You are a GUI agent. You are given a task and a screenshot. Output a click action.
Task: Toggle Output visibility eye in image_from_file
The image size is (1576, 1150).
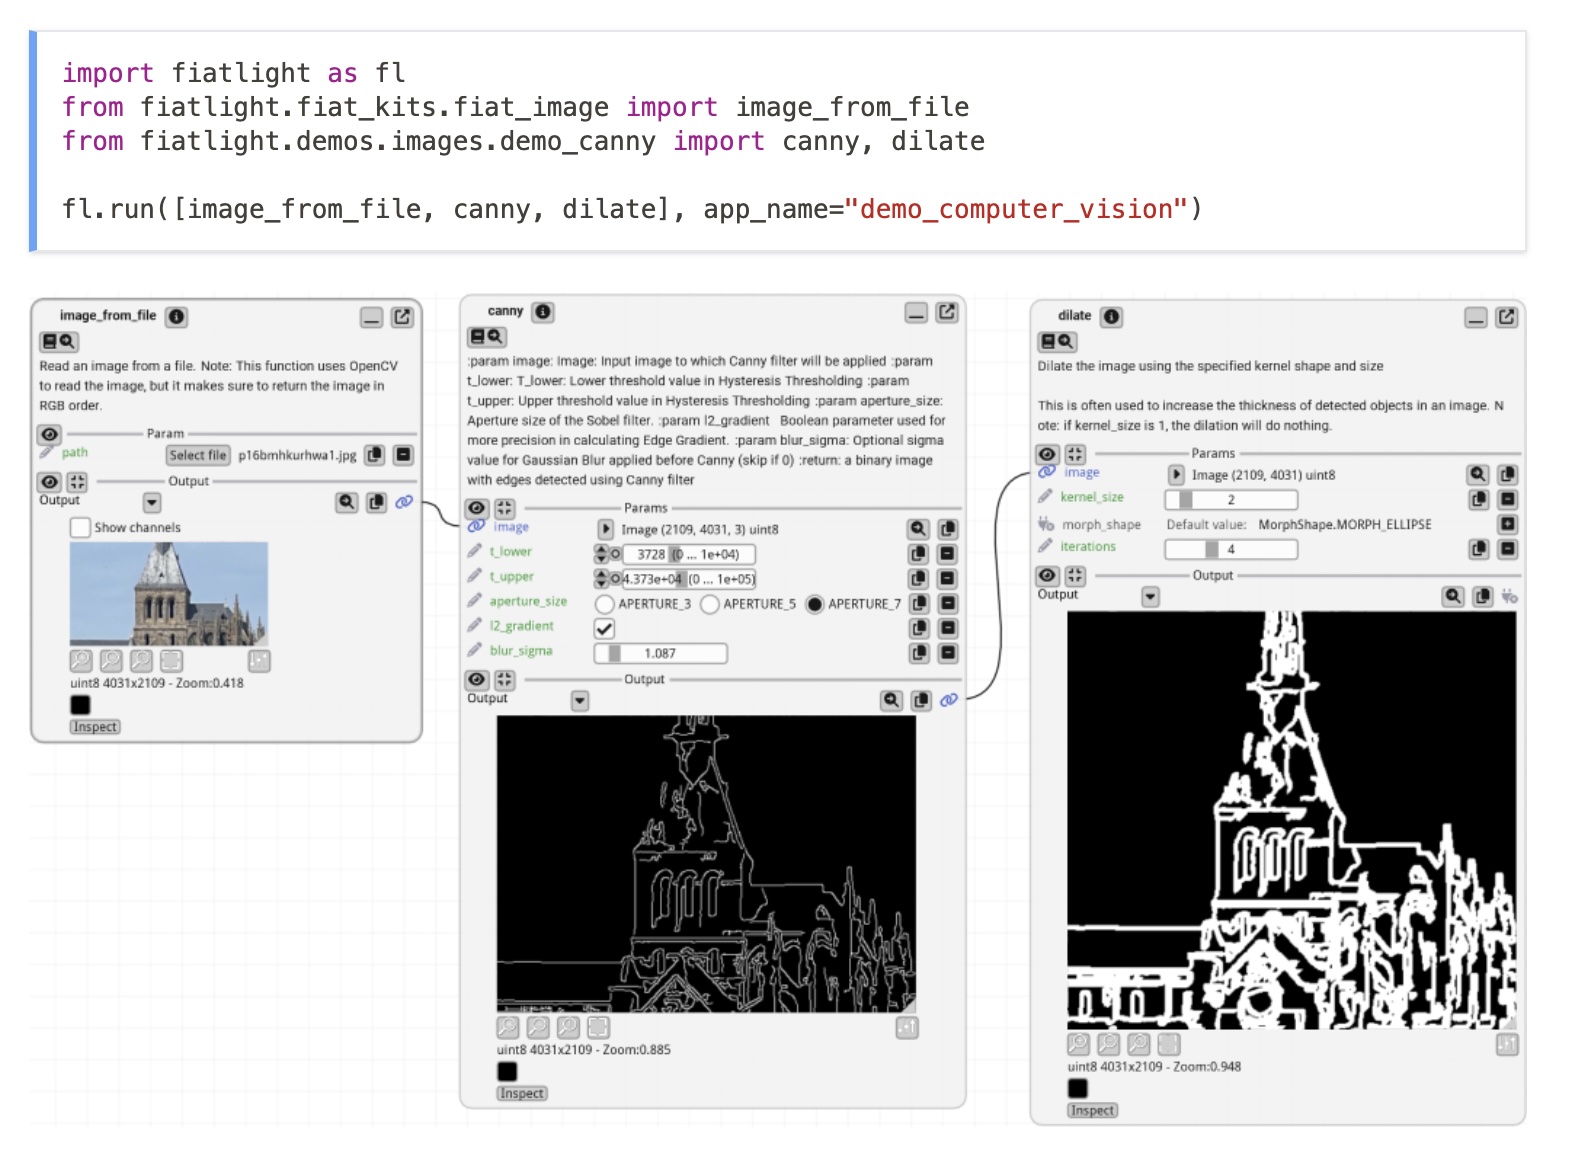click(x=49, y=482)
